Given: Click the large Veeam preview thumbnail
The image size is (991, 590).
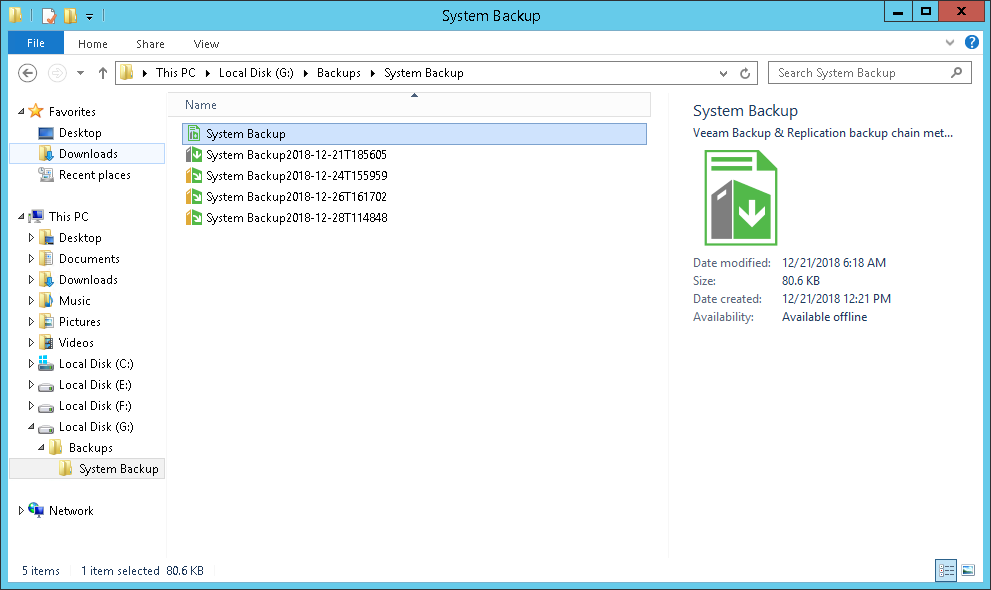Looking at the screenshot, I should (741, 198).
